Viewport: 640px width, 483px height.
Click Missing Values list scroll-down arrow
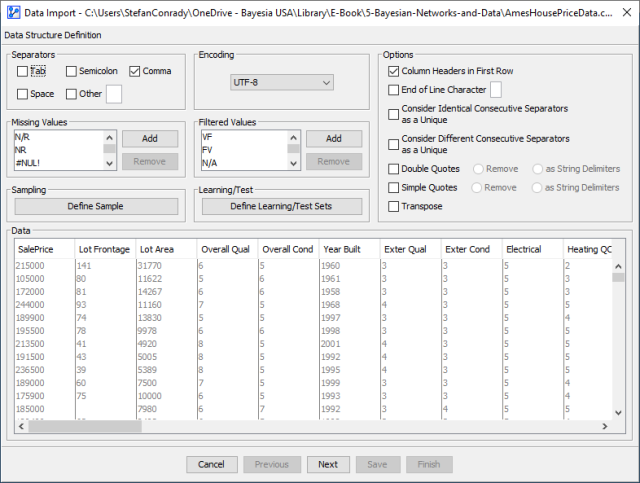[x=109, y=164]
